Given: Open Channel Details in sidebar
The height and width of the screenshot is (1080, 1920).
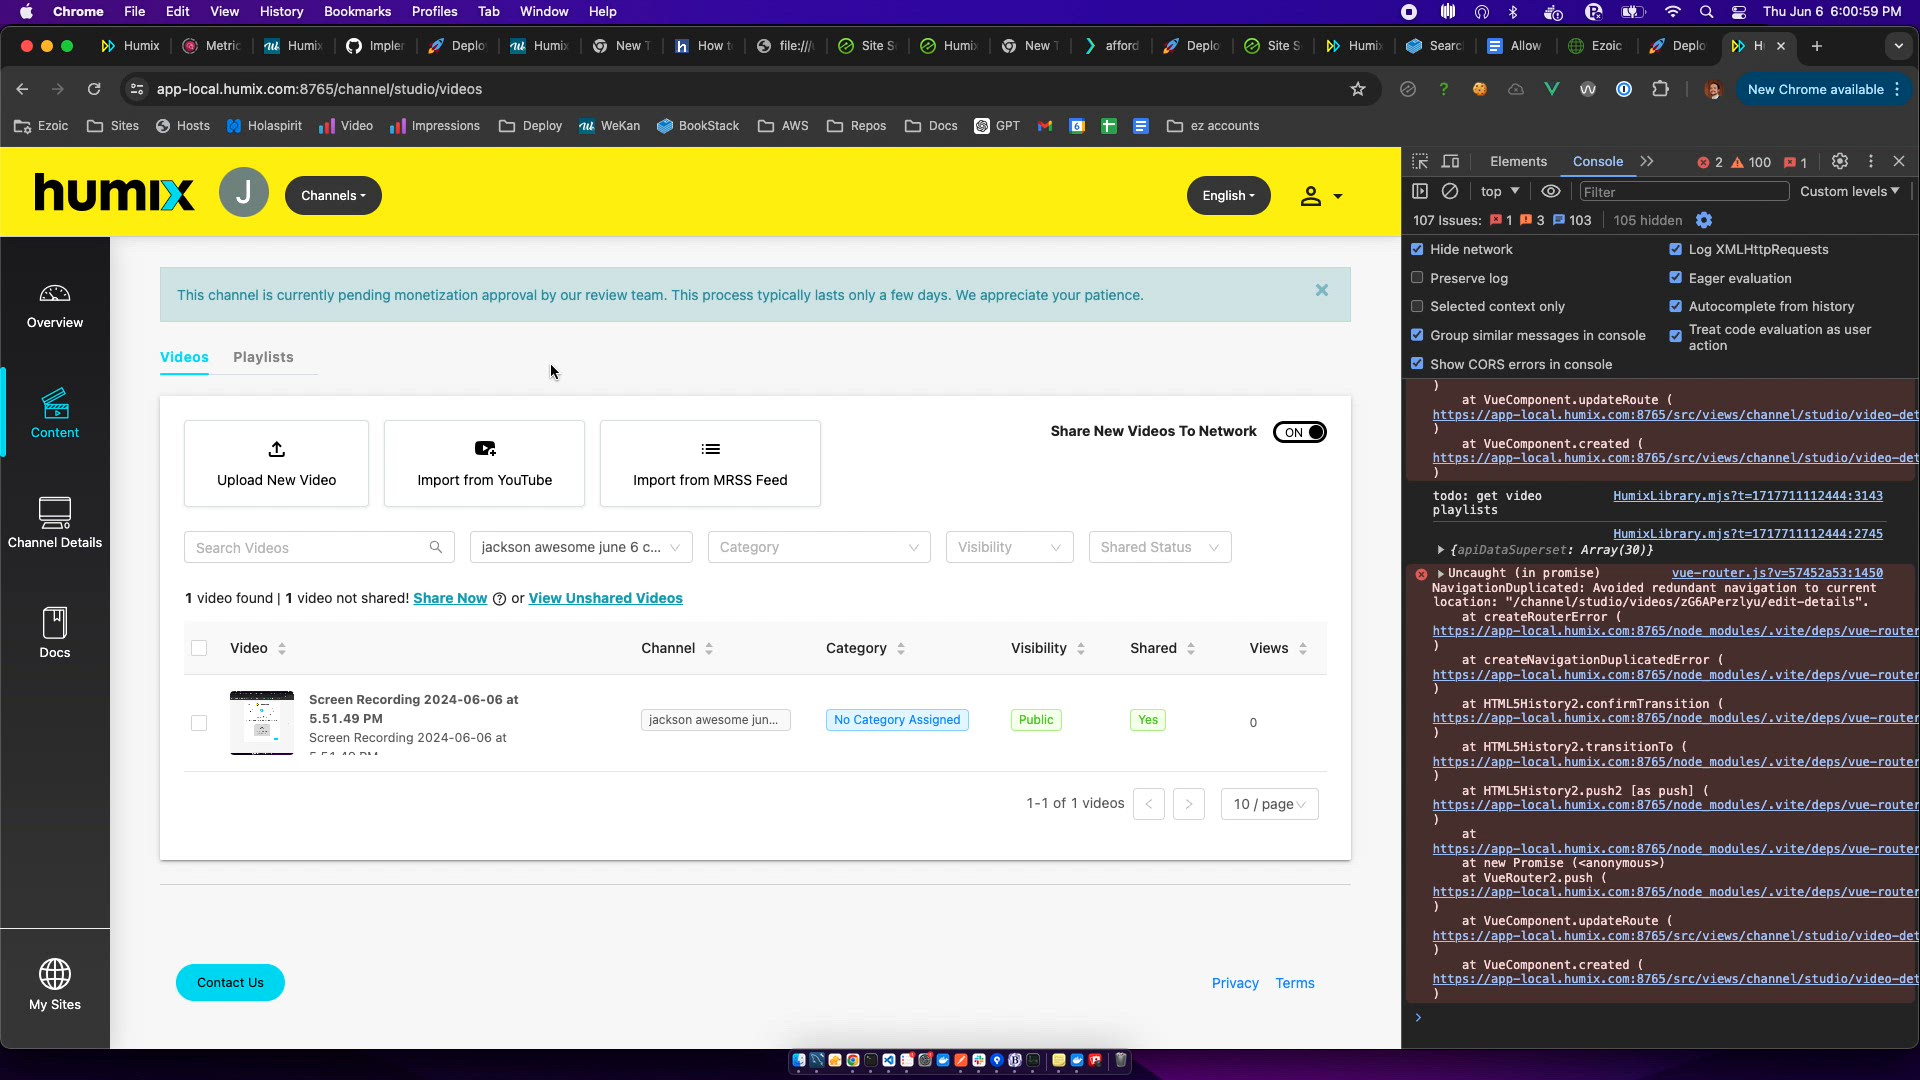Looking at the screenshot, I should (x=55, y=522).
